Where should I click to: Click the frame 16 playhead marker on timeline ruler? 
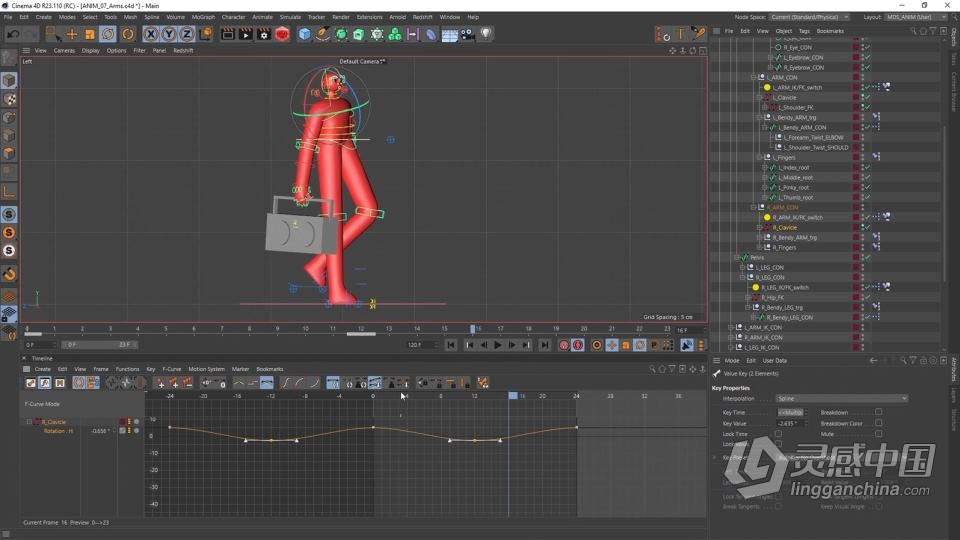[x=473, y=329]
